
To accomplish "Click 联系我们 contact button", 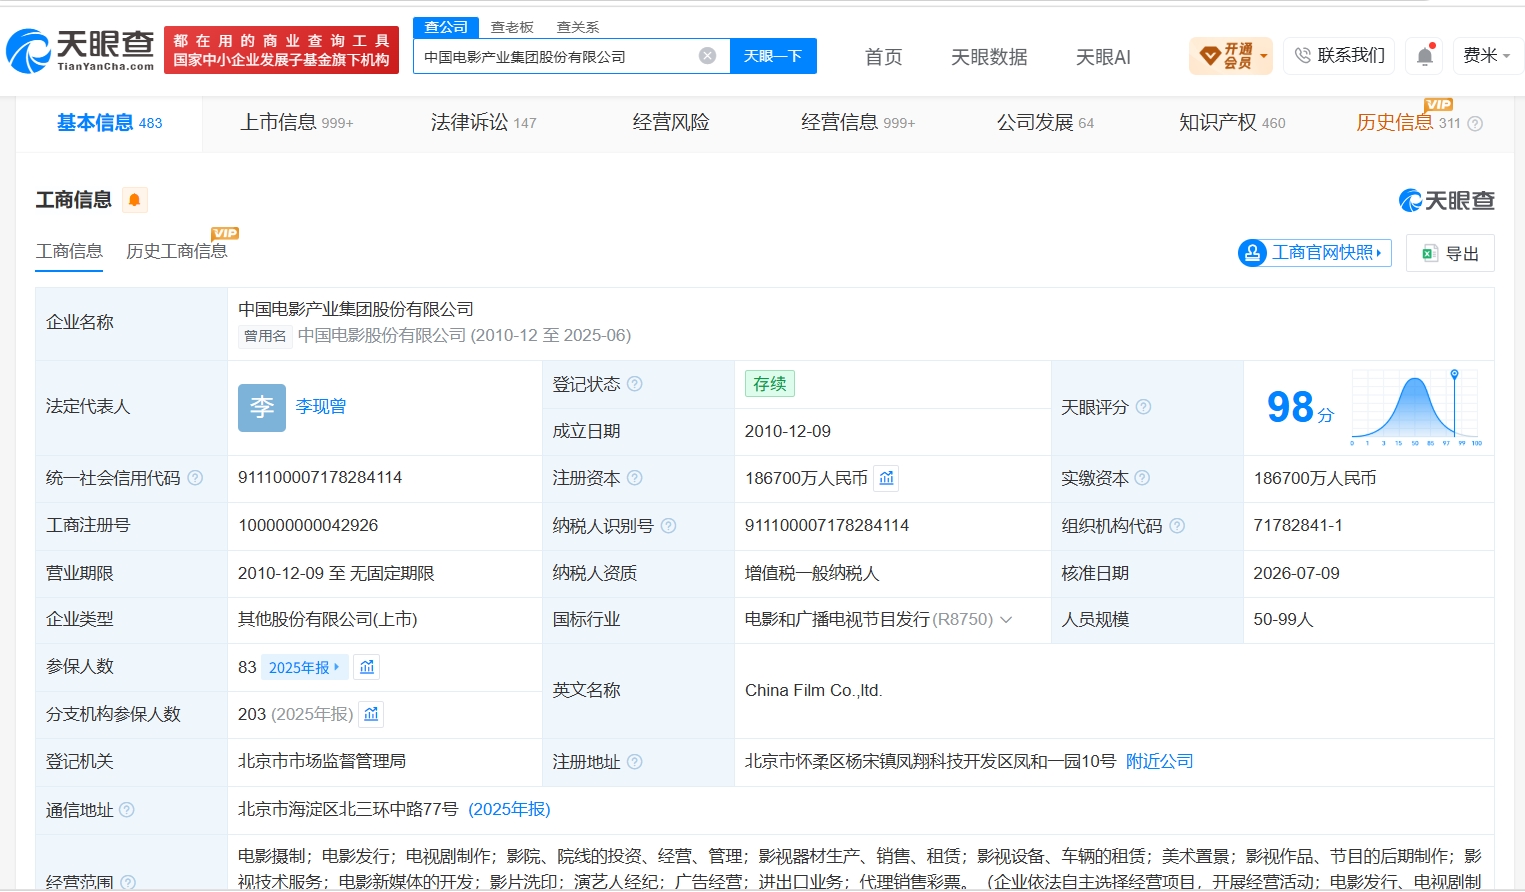I will [1340, 56].
